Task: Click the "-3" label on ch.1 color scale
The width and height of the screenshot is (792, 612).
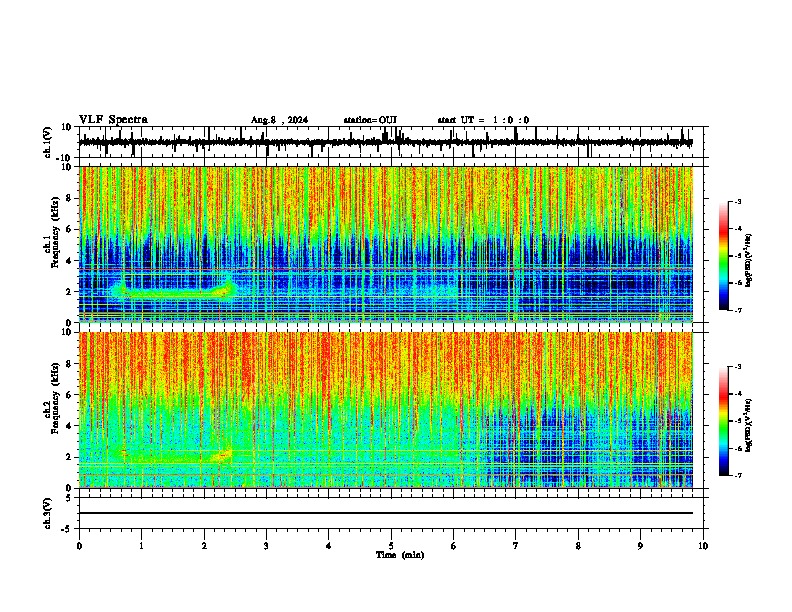Action: coord(737,201)
